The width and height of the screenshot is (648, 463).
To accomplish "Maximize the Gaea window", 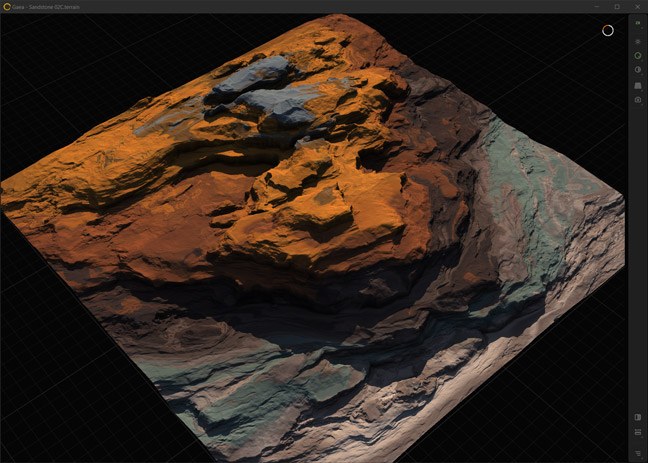I will click(x=616, y=6).
